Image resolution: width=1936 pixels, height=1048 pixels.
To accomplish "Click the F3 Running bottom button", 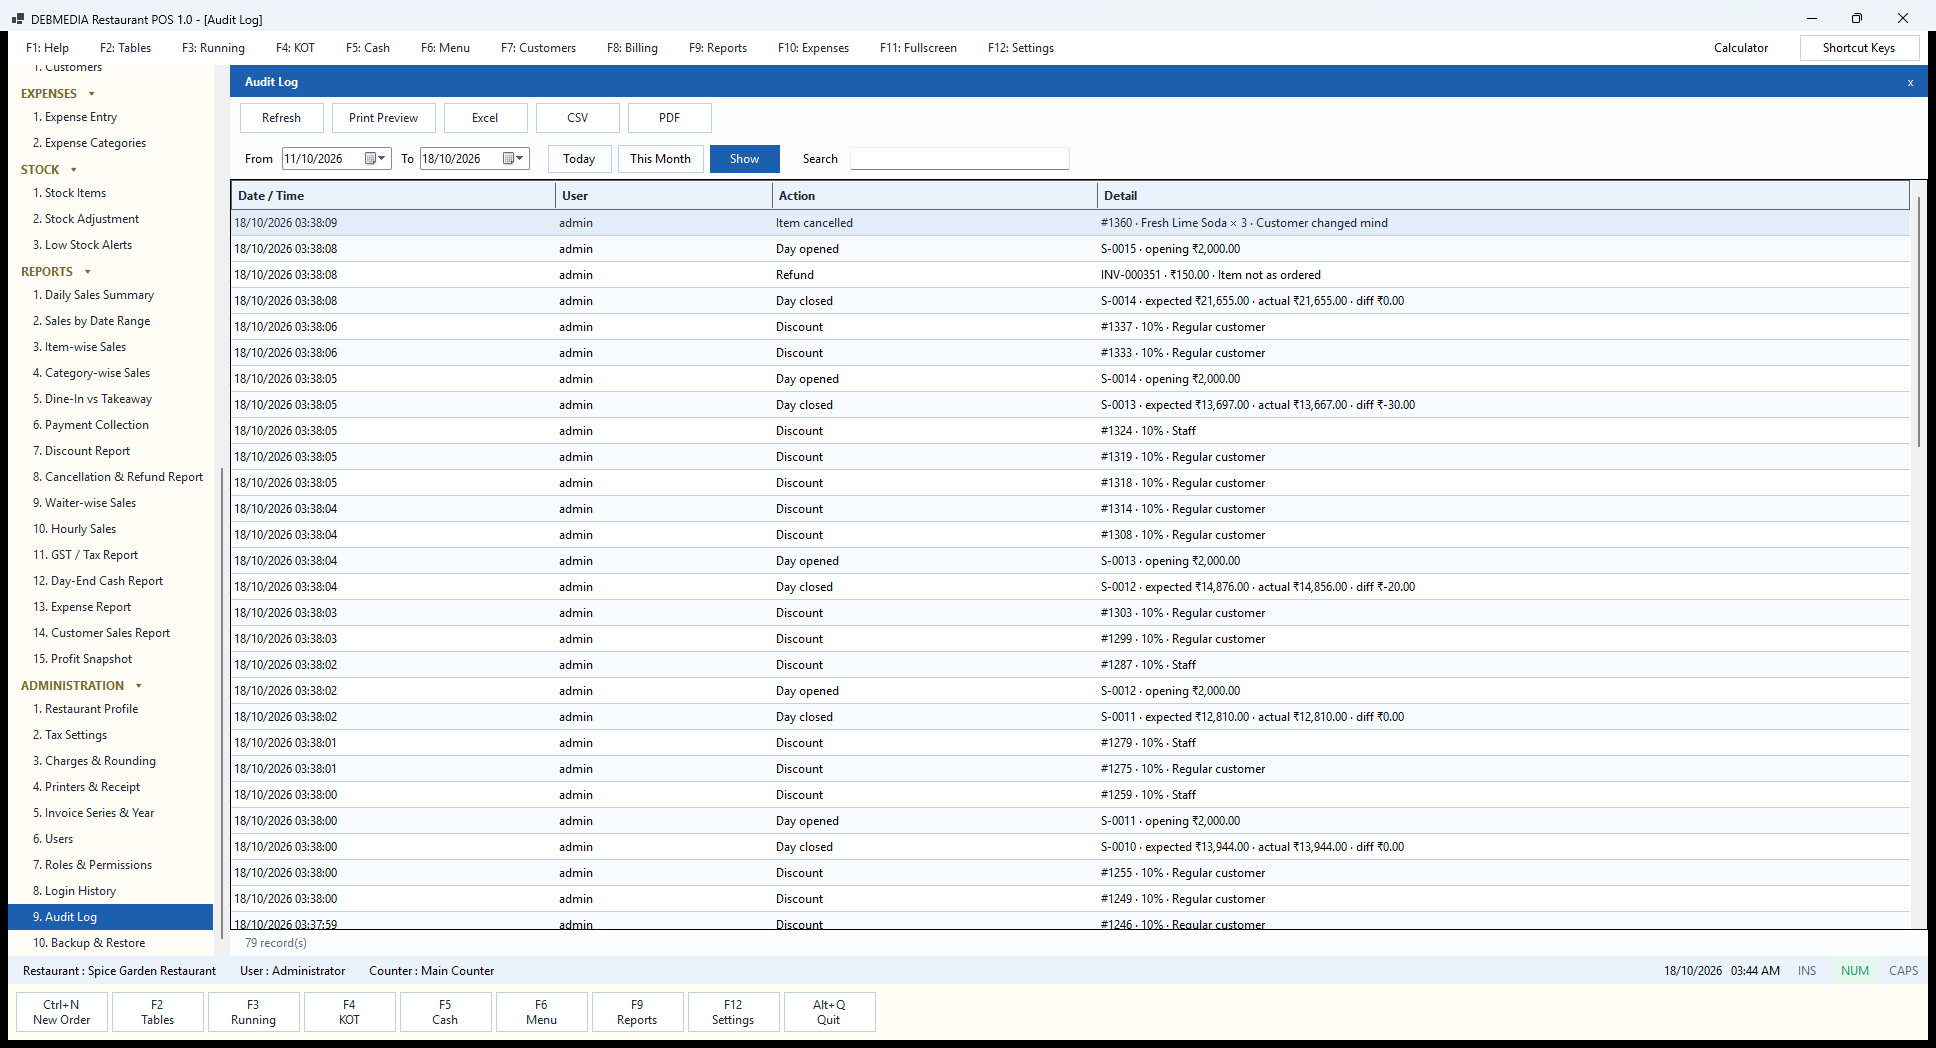I will [253, 1012].
